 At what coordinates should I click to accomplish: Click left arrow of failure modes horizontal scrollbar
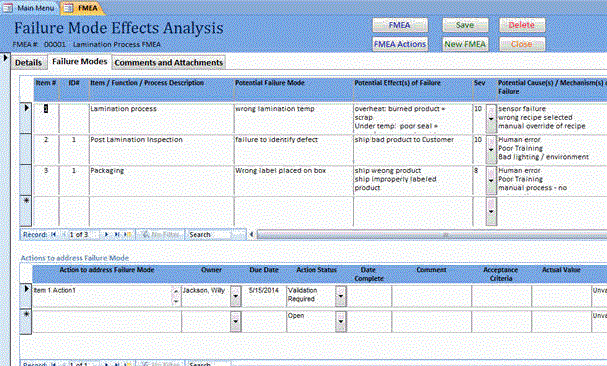pyautogui.click(x=252, y=234)
